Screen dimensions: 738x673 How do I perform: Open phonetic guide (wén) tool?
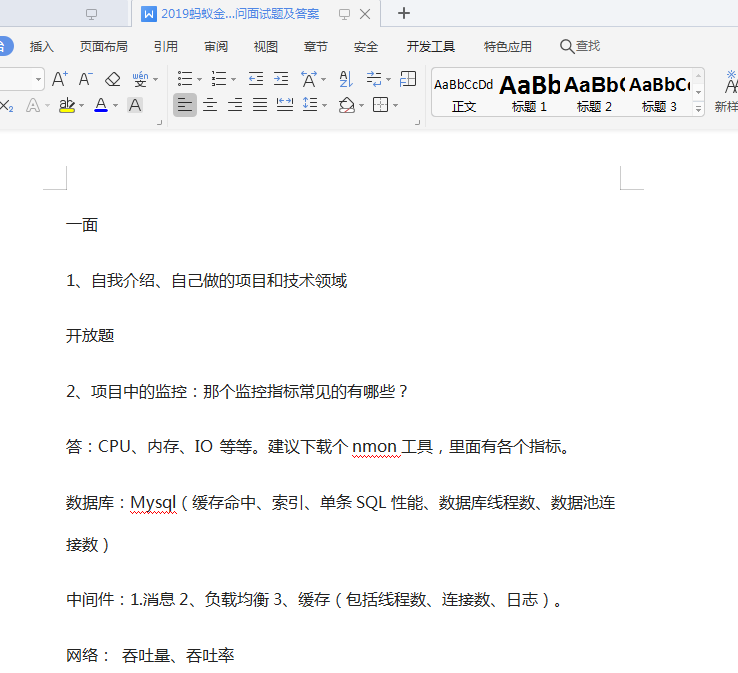tap(140, 79)
